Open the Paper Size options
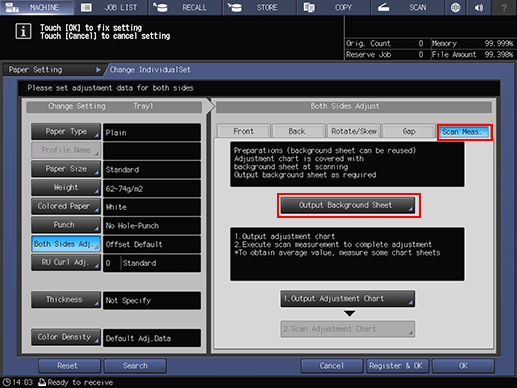This screenshot has height=388, width=517. [66, 169]
